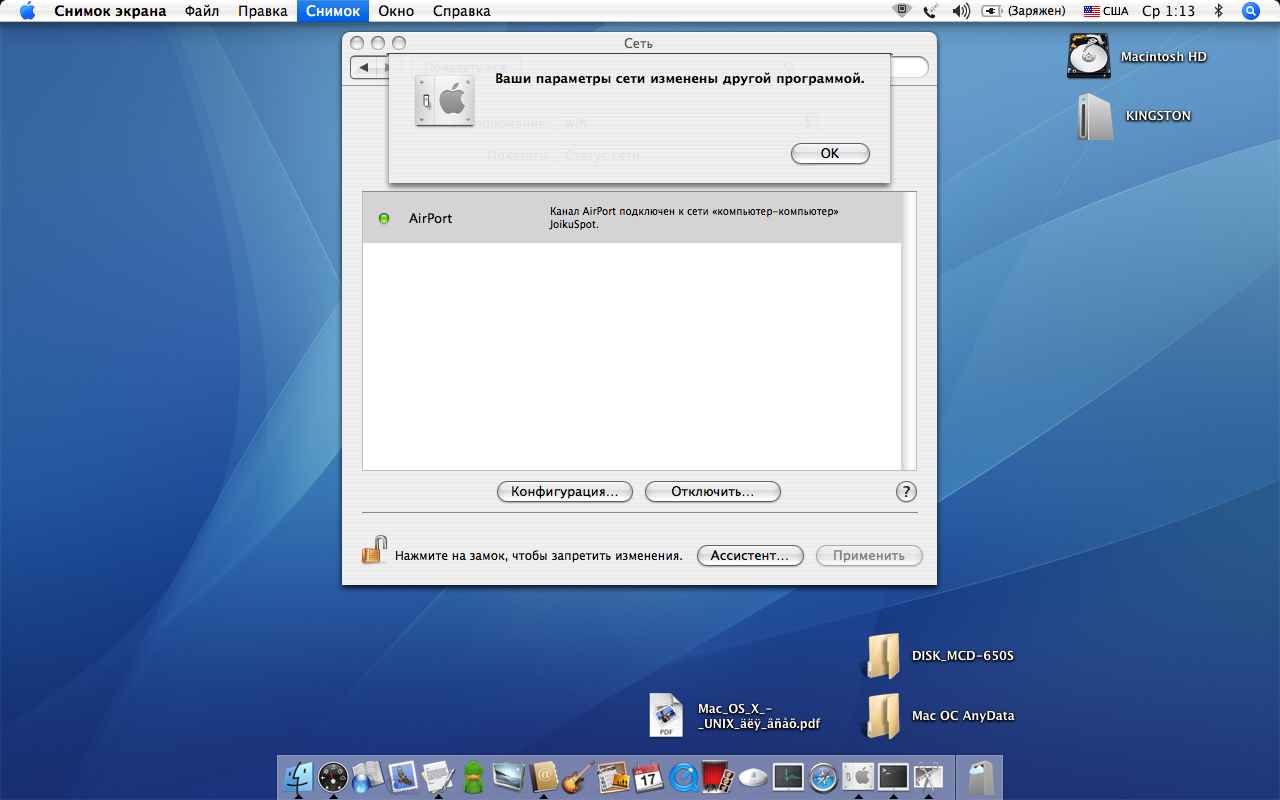Open the round help question-mark button
Screen dimensions: 1280x800
tap(906, 492)
